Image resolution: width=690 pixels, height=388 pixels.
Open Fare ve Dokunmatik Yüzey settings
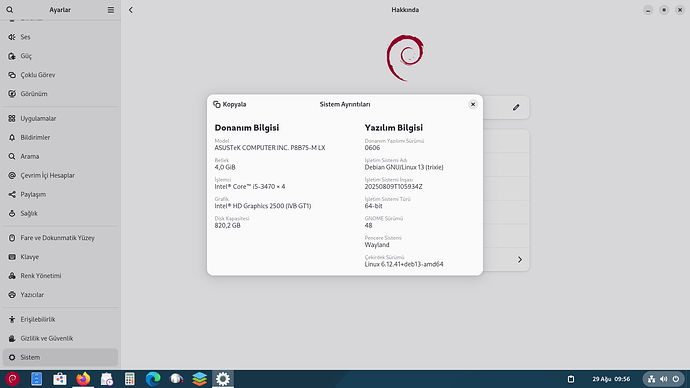[x=60, y=238]
